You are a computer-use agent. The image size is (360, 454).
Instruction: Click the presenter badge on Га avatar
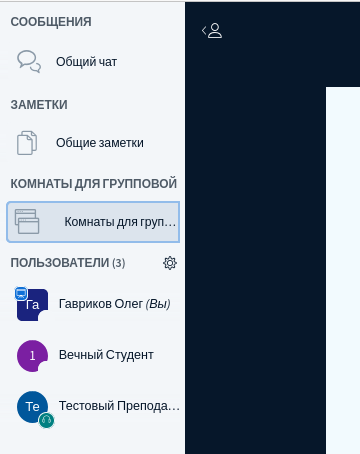pos(21,293)
